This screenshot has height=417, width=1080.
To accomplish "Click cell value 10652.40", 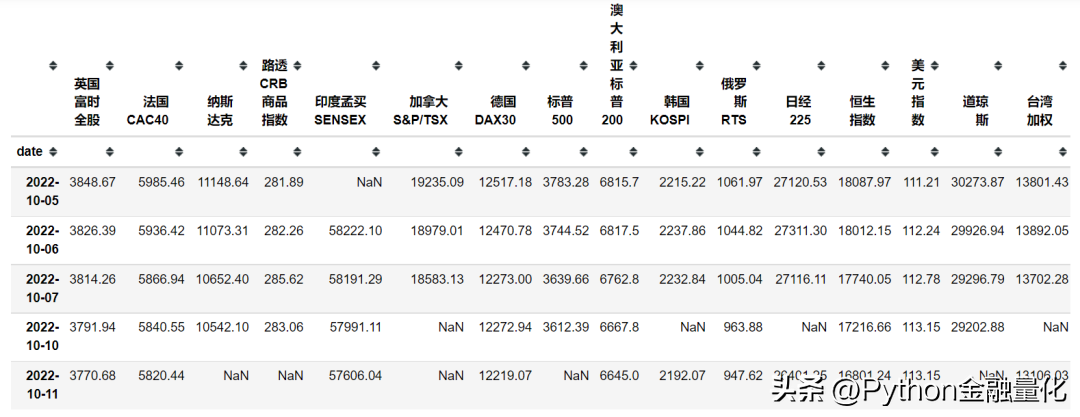I will click(x=222, y=279).
